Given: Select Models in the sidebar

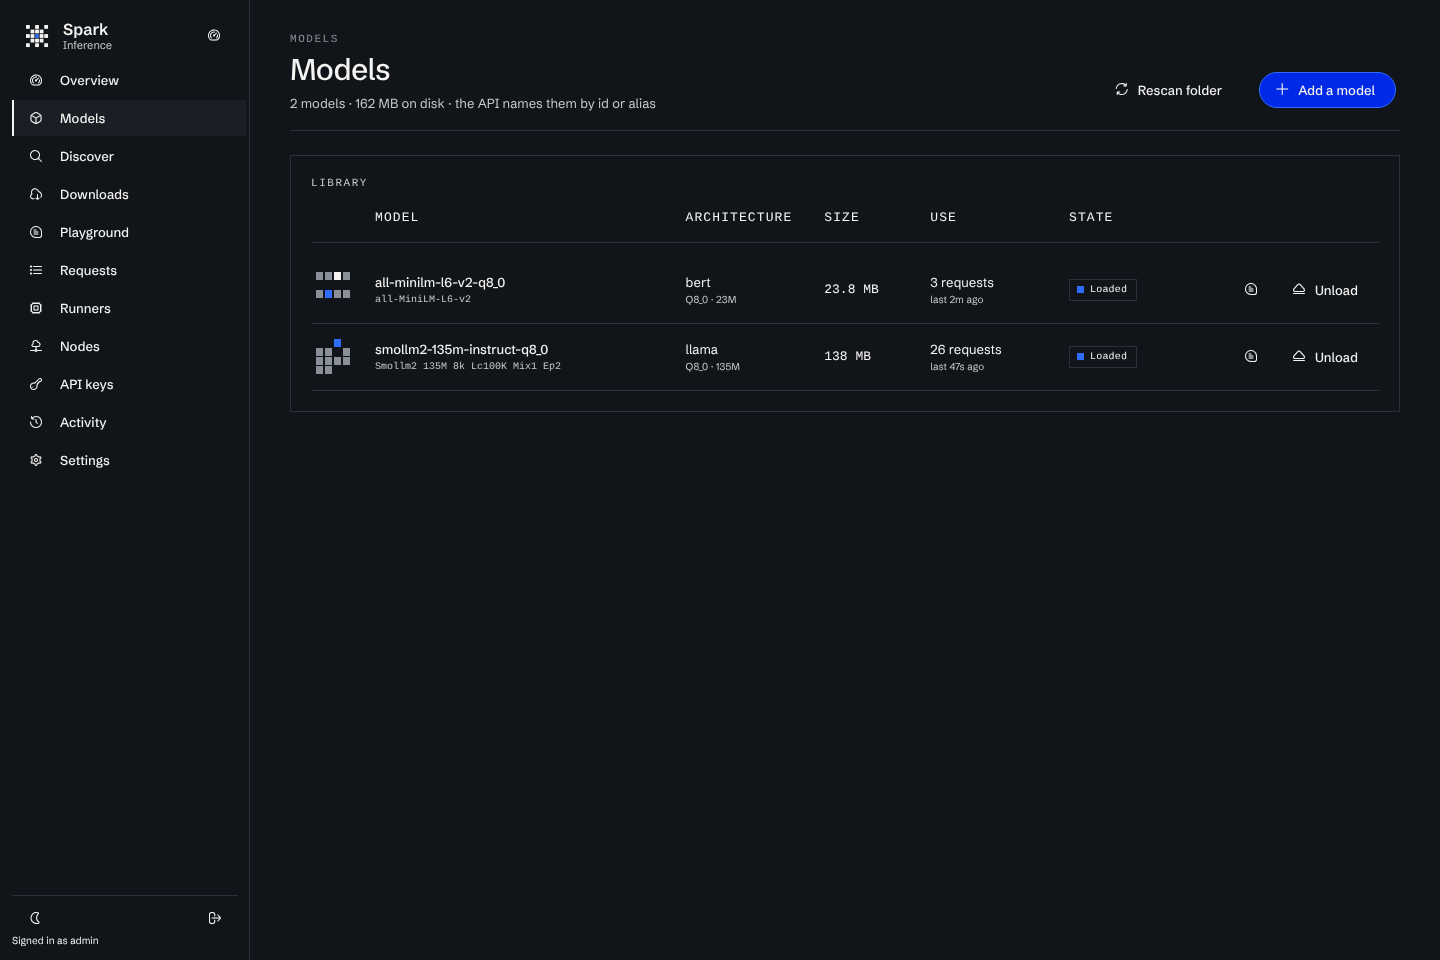Looking at the screenshot, I should click(x=129, y=118).
